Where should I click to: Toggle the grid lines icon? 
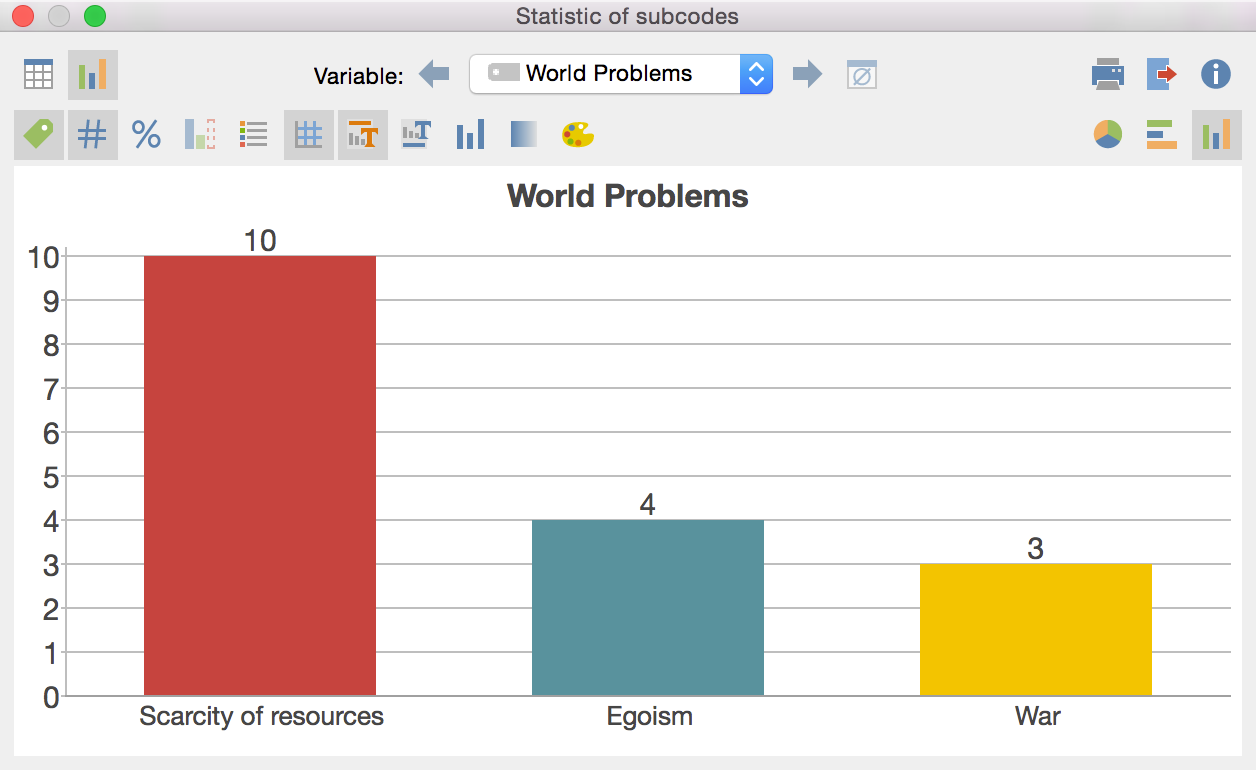(x=308, y=134)
